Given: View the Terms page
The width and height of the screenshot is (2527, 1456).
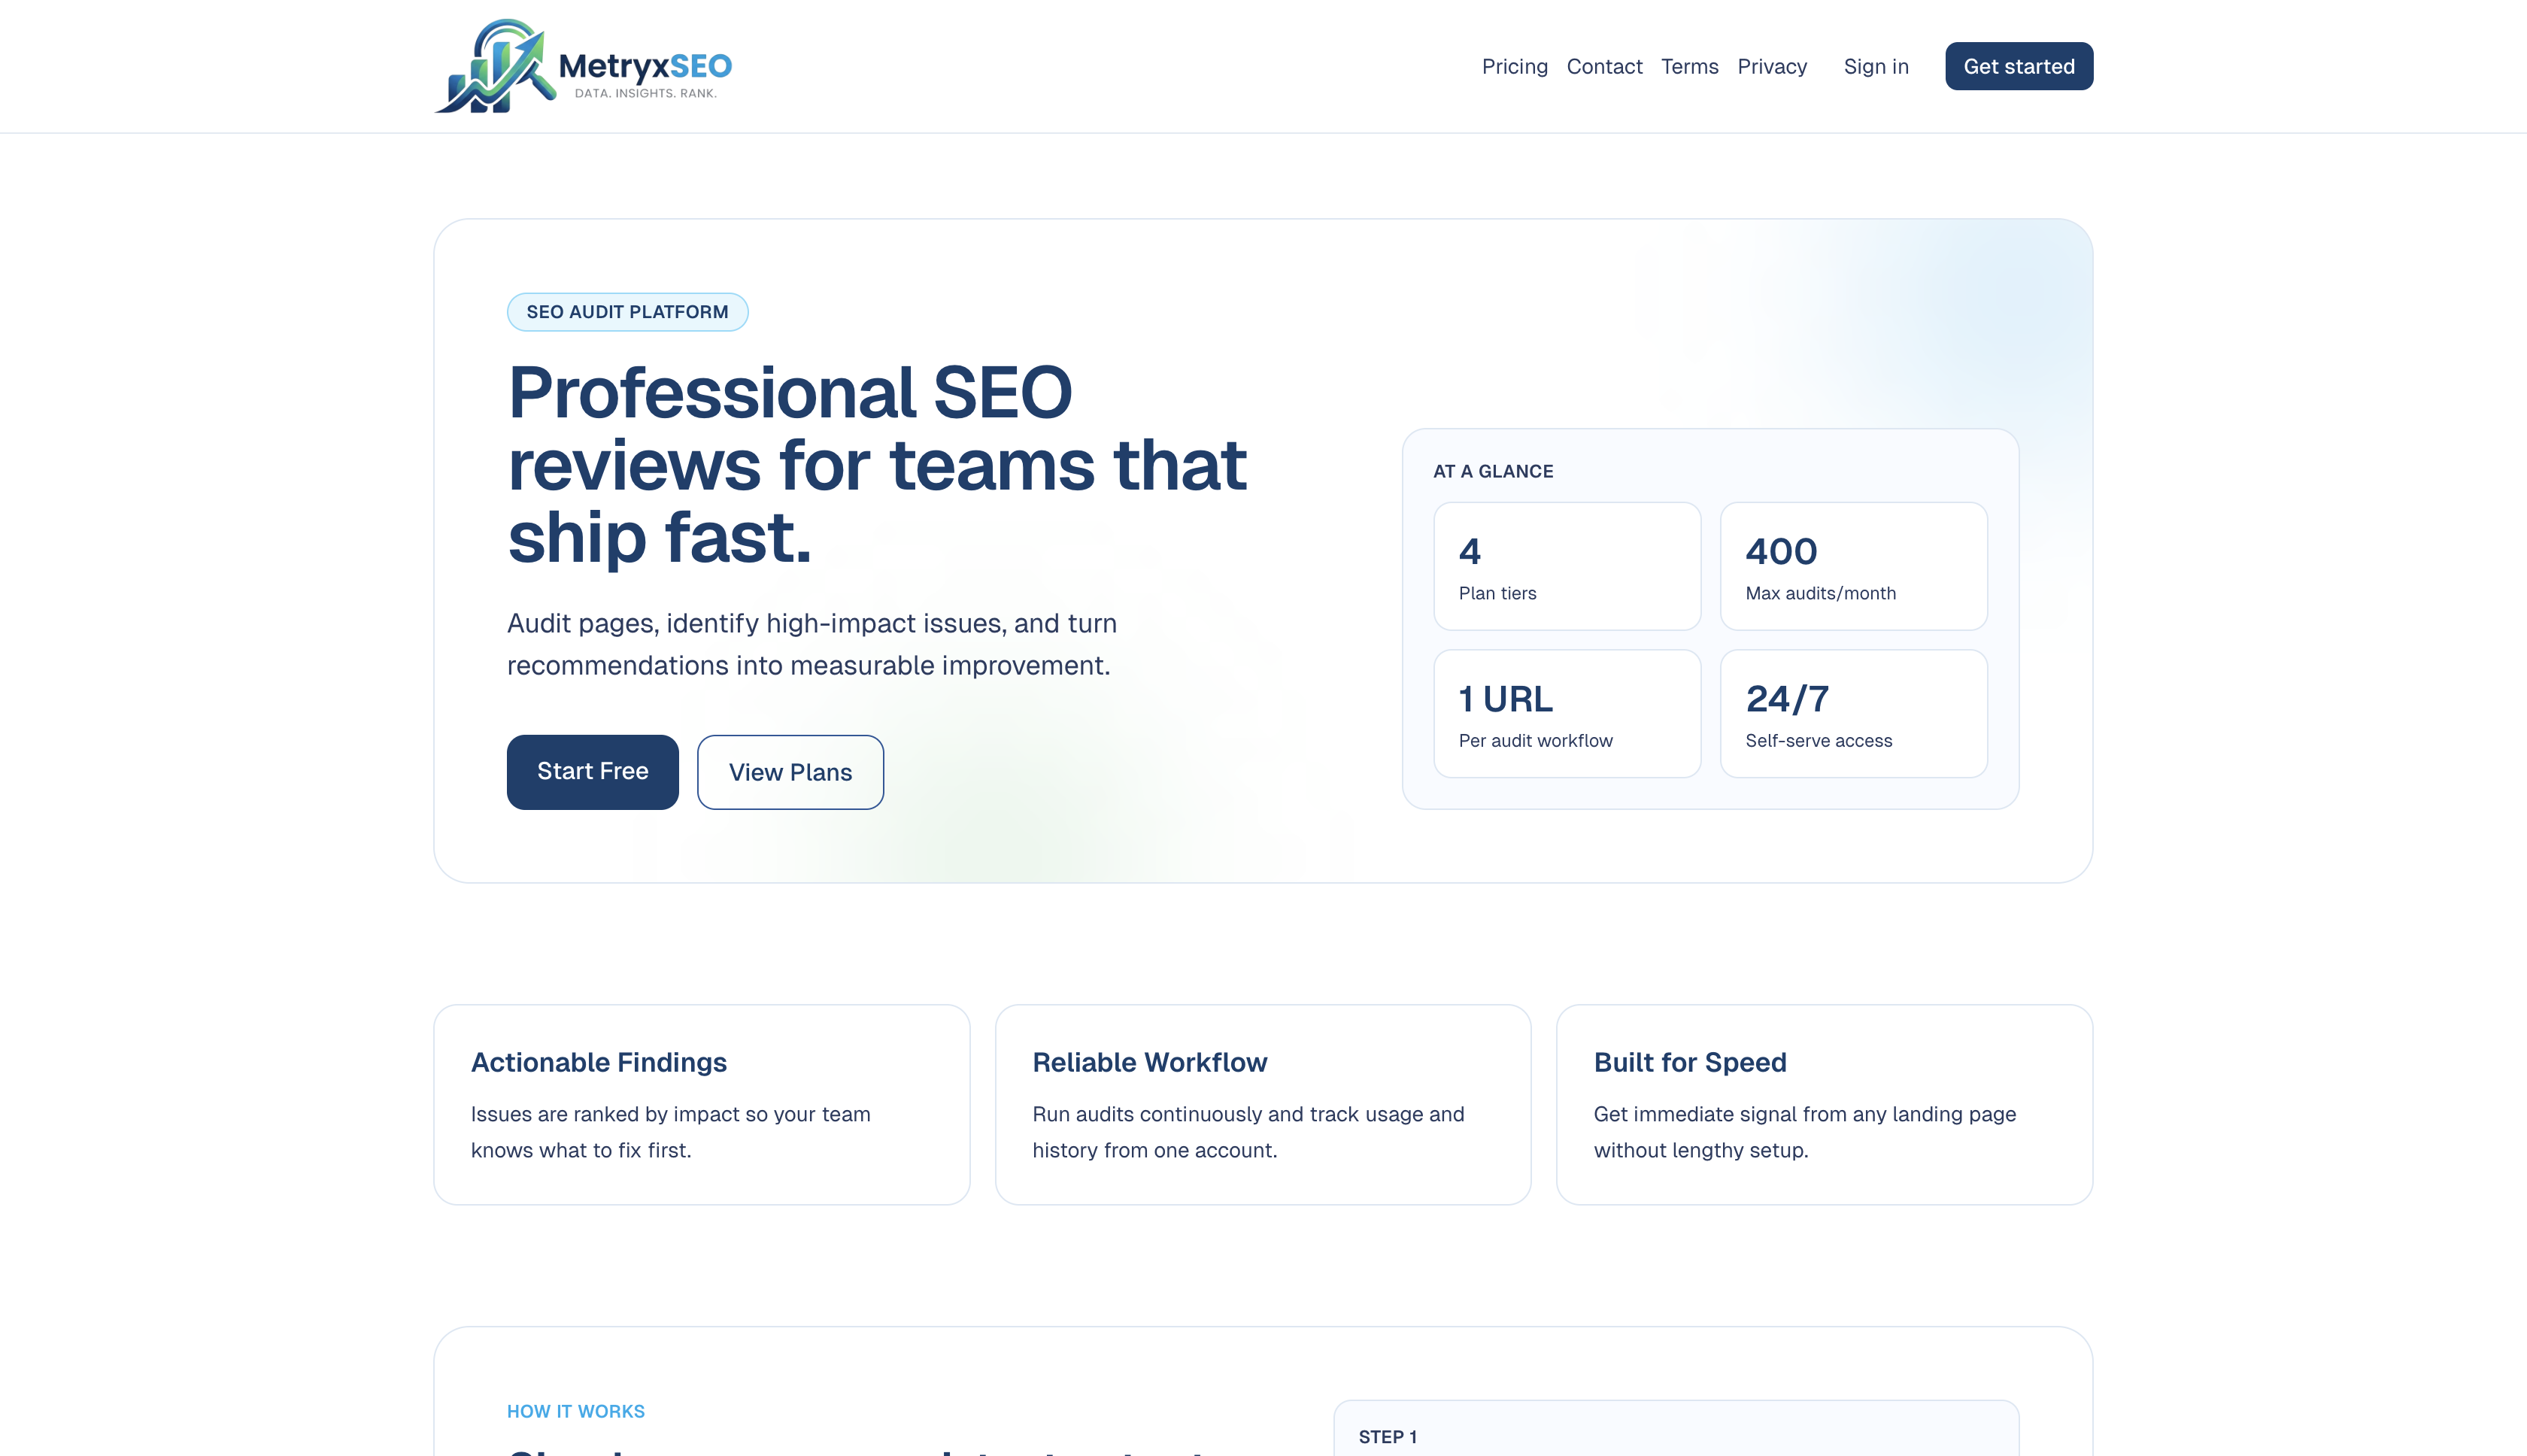Looking at the screenshot, I should 1689,66.
